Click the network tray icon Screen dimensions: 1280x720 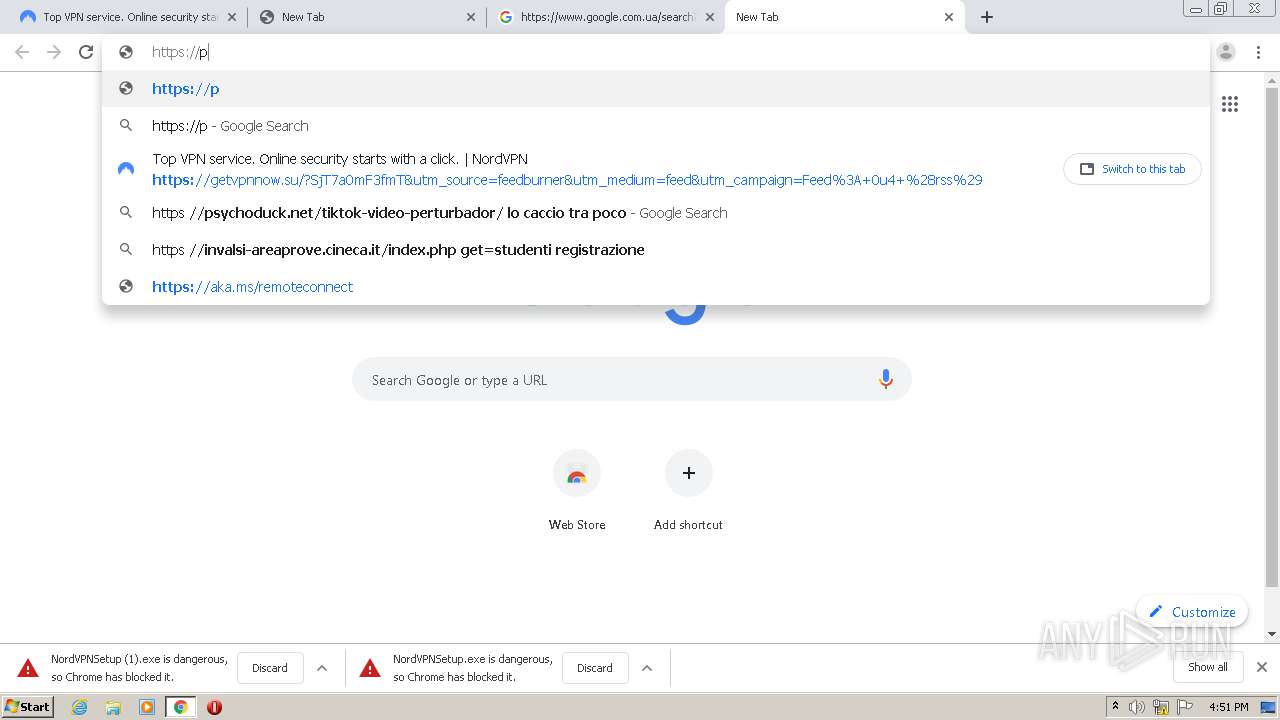(x=1161, y=707)
